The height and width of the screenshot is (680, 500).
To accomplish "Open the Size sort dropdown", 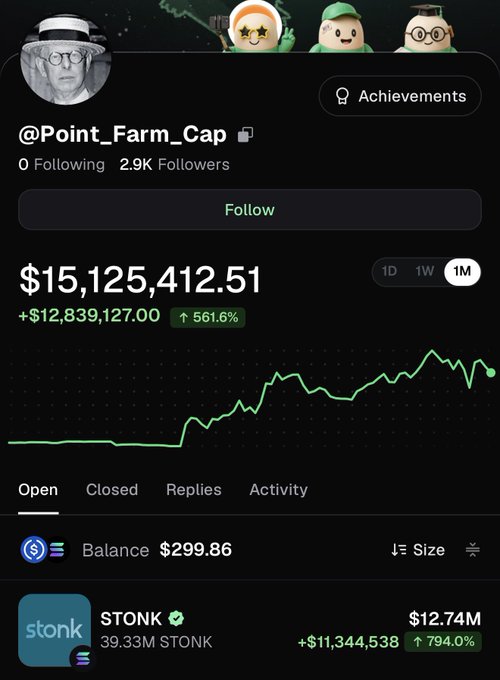I will 418,550.
